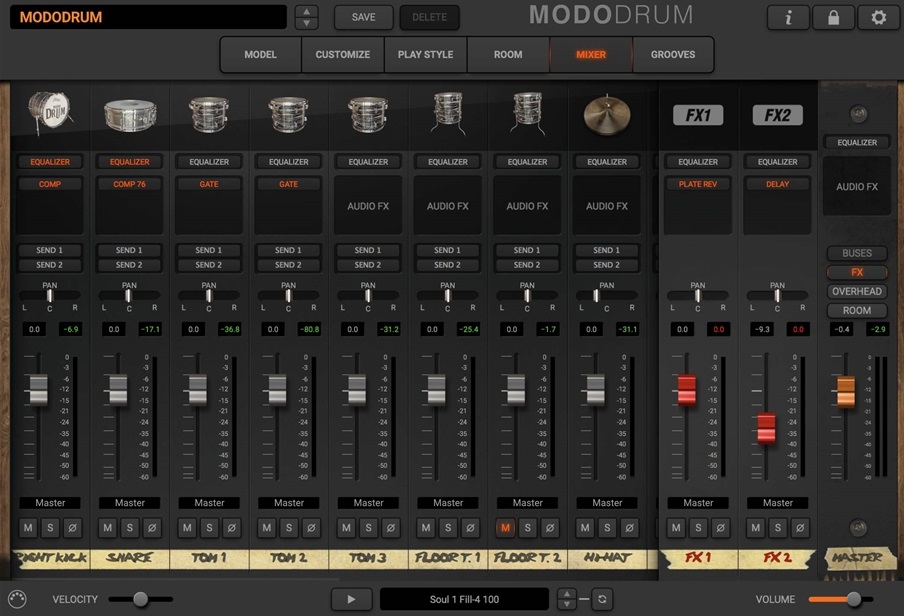The width and height of the screenshot is (904, 616).
Task: Open the PLAY STYLE tab
Action: click(425, 54)
